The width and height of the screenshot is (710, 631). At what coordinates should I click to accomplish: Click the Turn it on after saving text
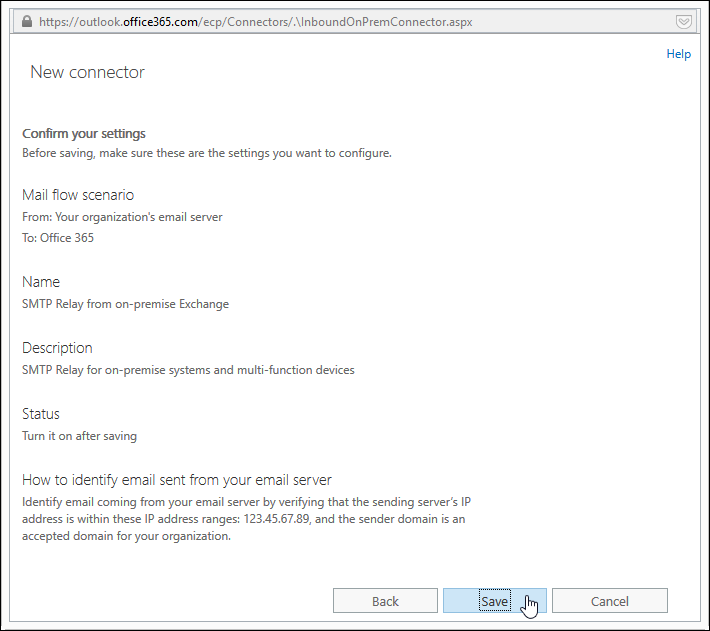pyautogui.click(x=79, y=436)
